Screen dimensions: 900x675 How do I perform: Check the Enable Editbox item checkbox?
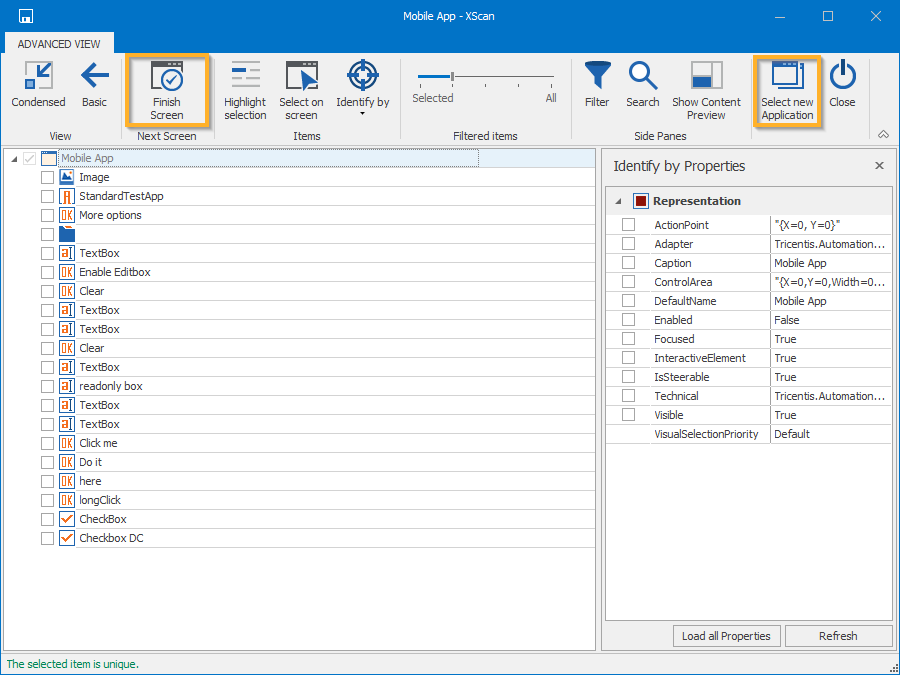point(47,272)
